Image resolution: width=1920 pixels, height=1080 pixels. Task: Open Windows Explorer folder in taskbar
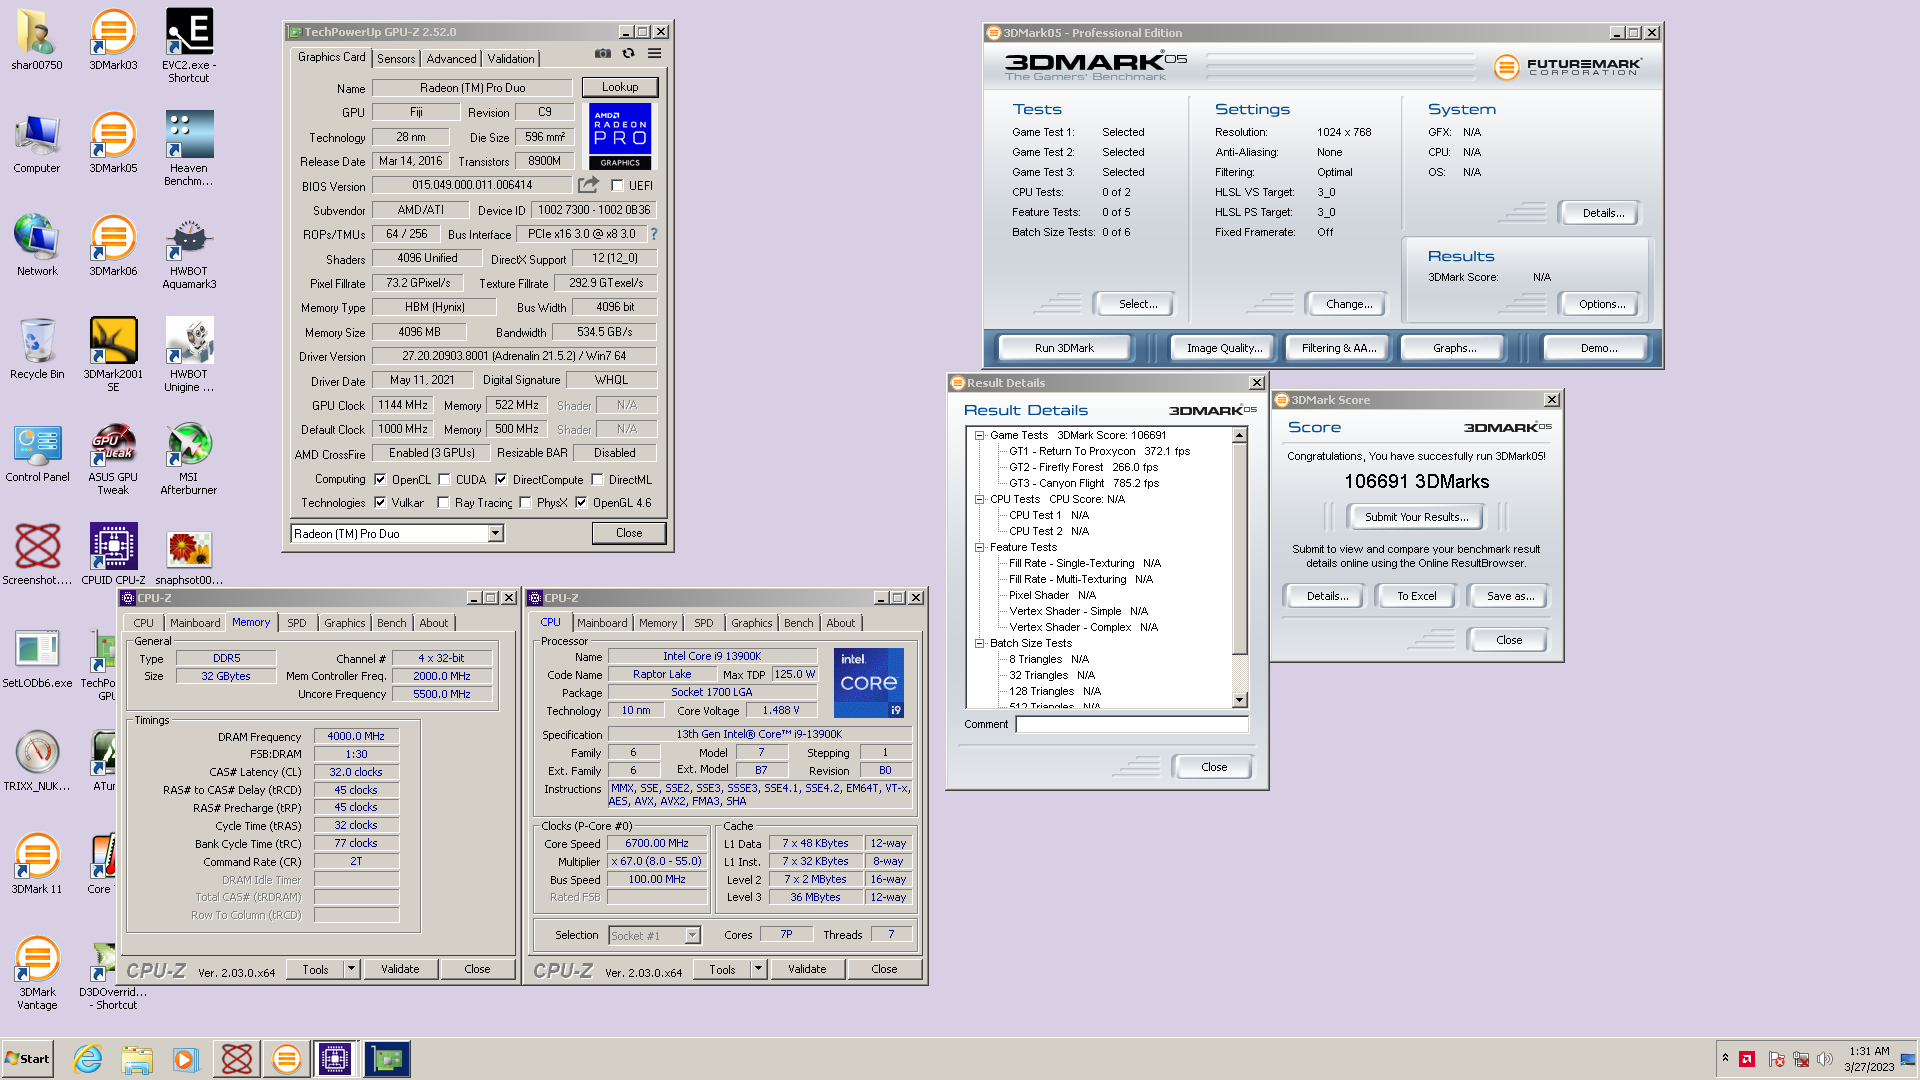click(137, 1059)
